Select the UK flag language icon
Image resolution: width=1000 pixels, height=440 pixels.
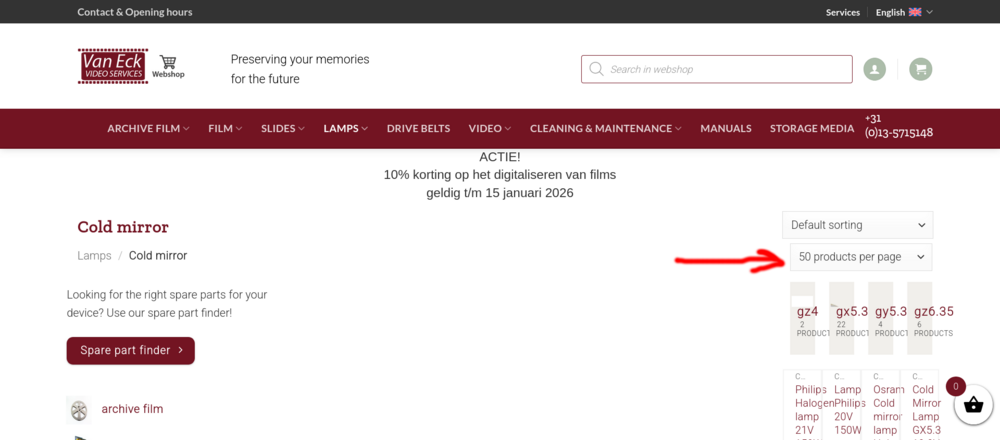(914, 12)
